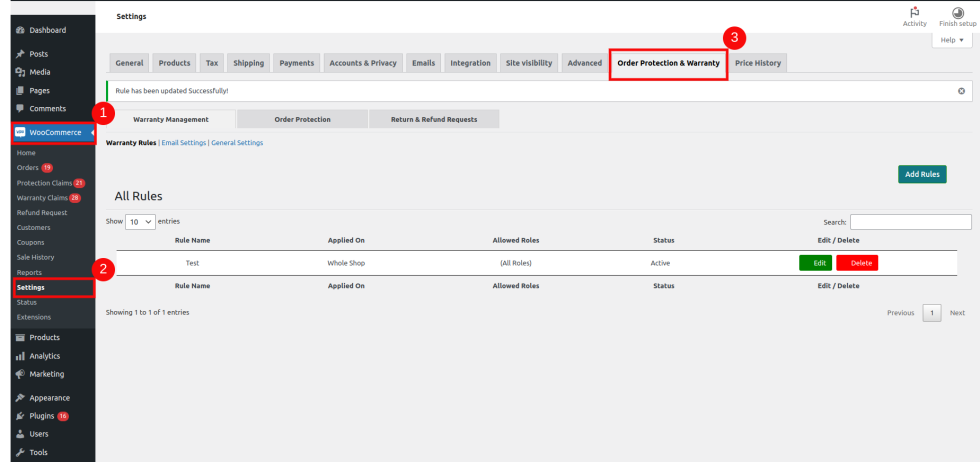Expand the Help dropdown tab
Screen dimensions: 980x462
[952, 40]
